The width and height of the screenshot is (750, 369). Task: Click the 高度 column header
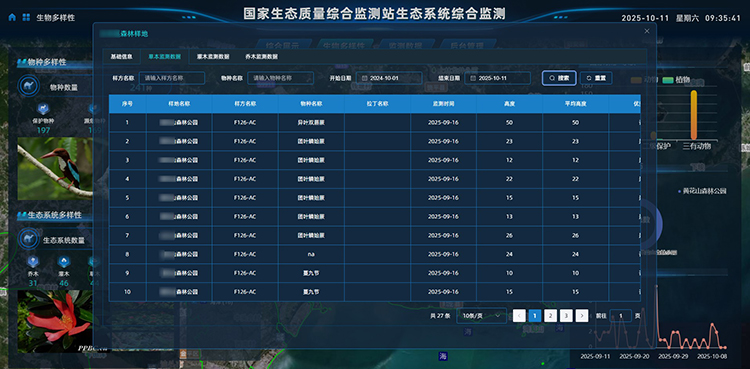(x=509, y=103)
